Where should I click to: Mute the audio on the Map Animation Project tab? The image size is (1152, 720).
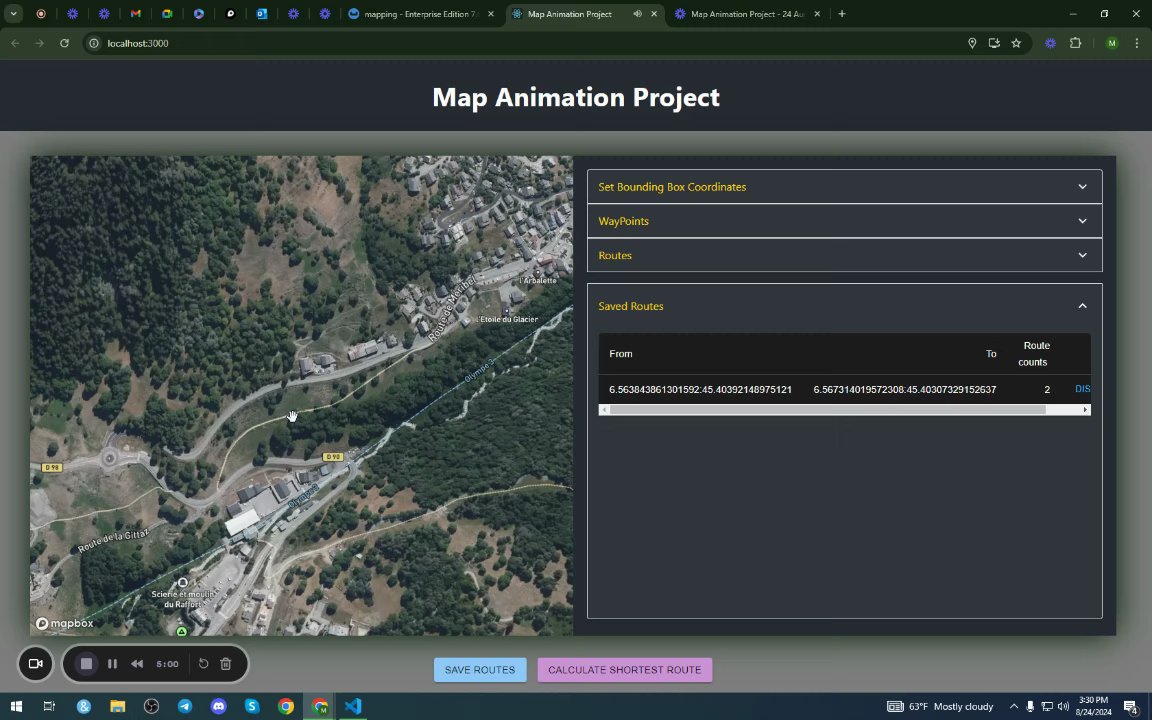click(637, 14)
